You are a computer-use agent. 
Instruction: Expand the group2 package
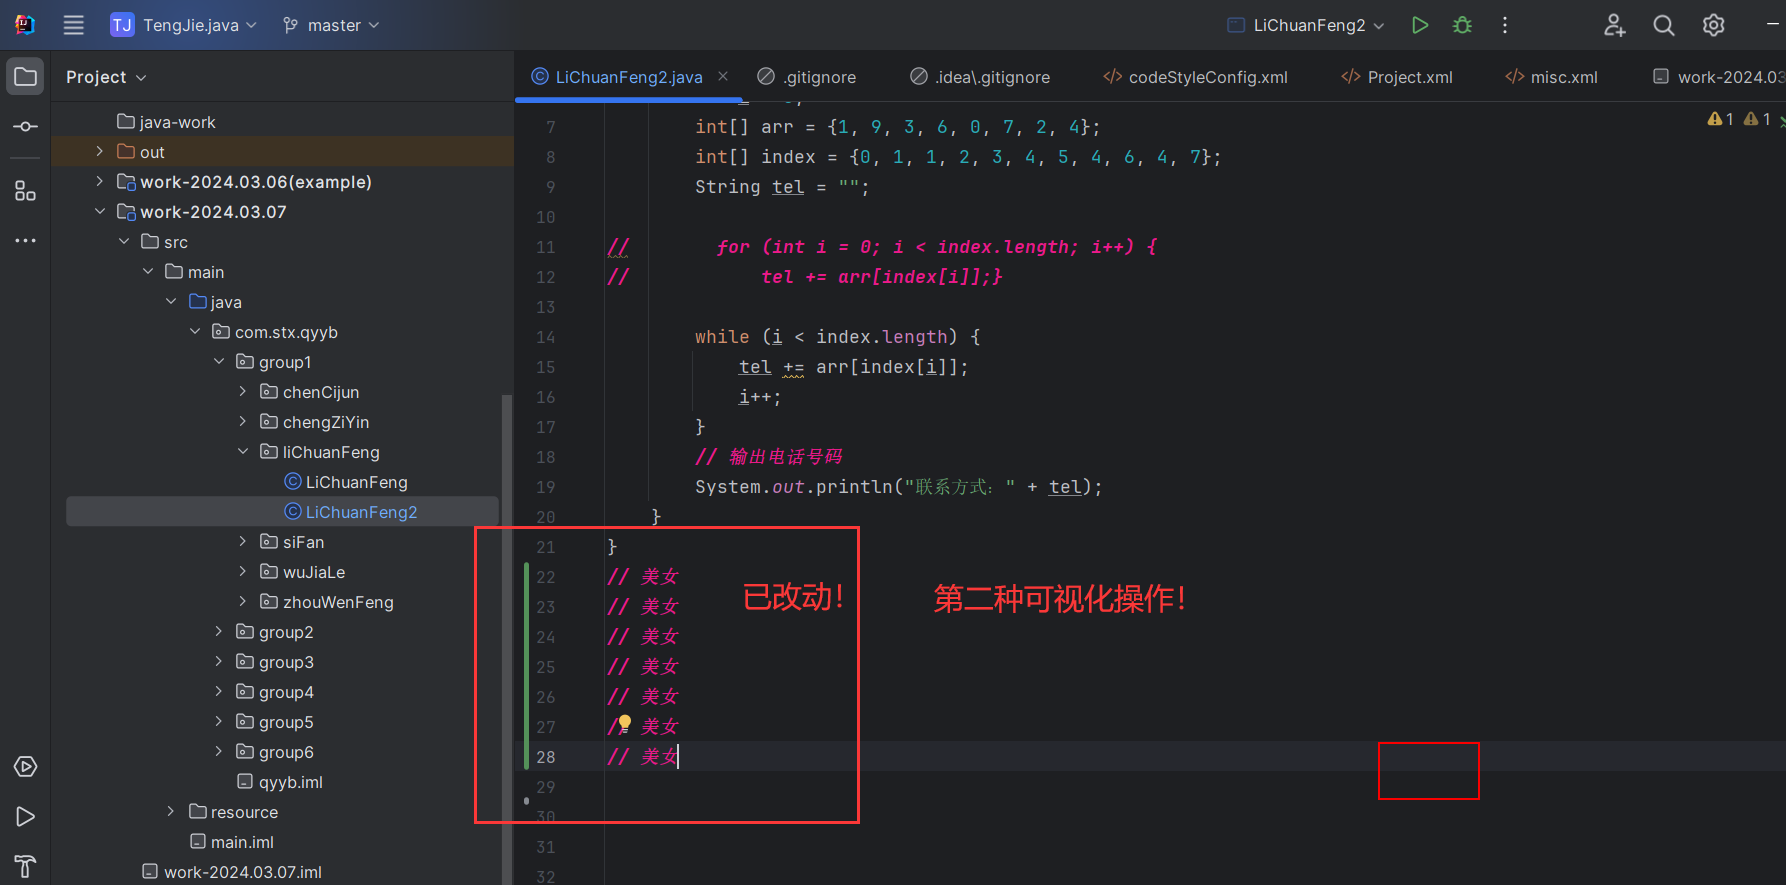point(219,631)
